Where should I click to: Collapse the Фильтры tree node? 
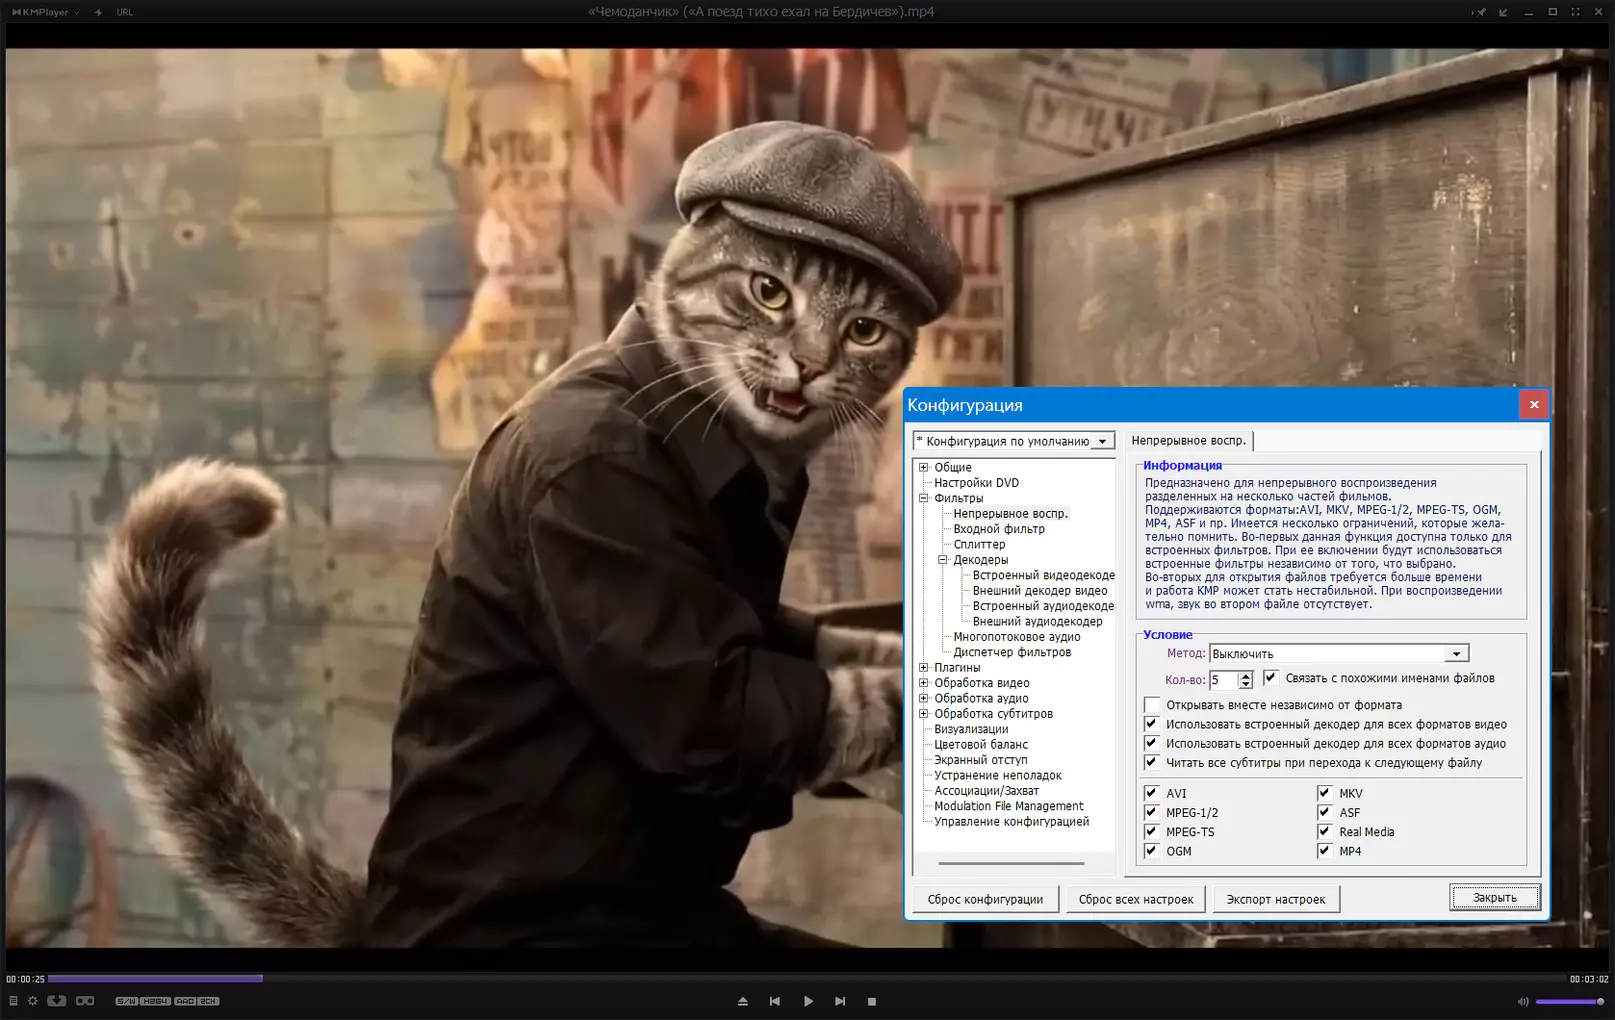924,498
